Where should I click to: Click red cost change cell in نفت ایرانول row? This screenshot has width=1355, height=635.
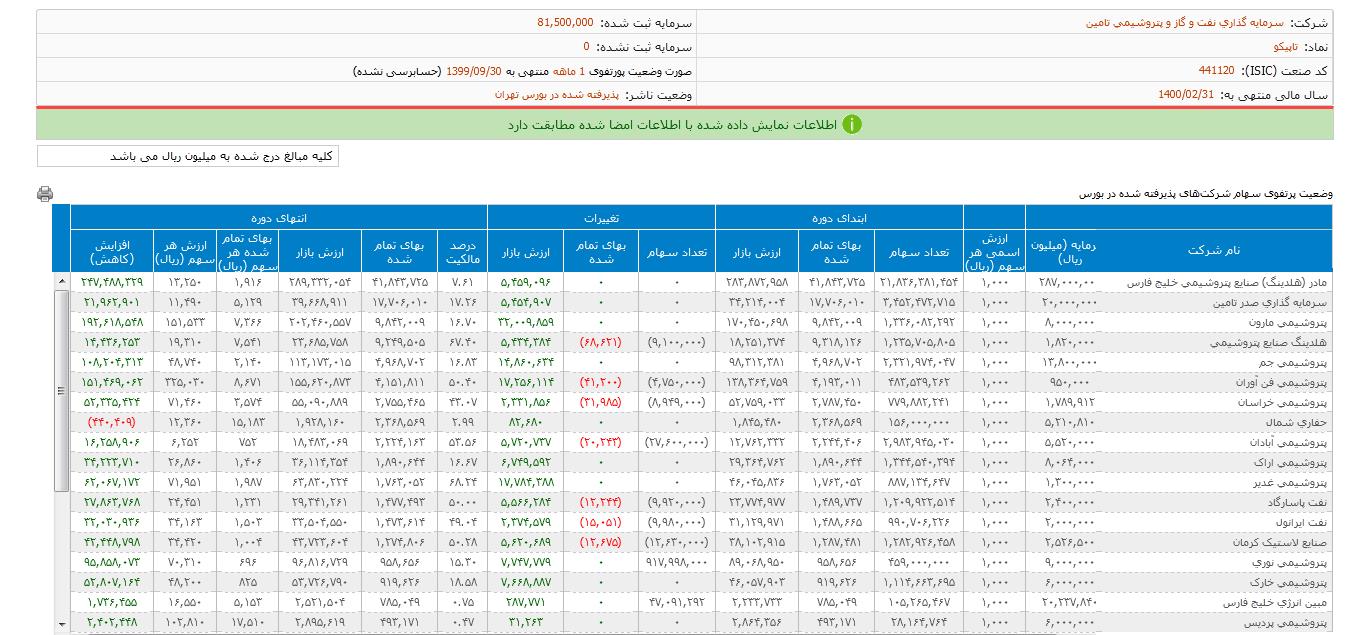tap(601, 522)
